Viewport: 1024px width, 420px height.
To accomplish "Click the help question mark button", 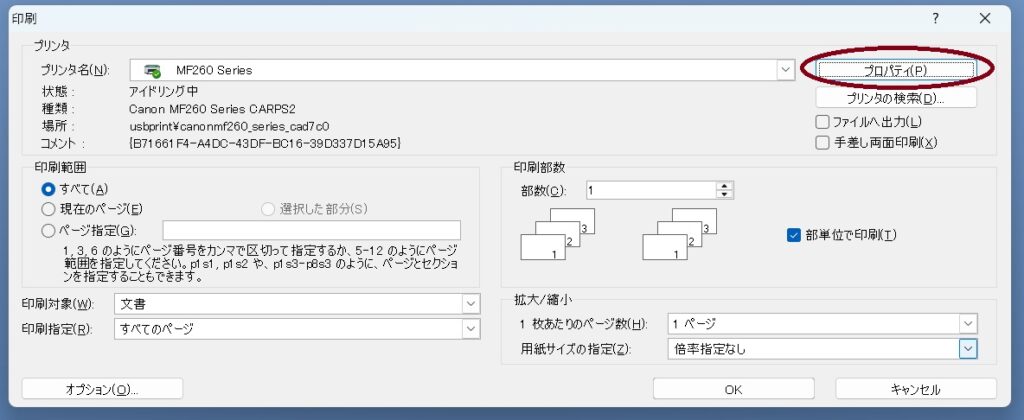I will coord(936,18).
